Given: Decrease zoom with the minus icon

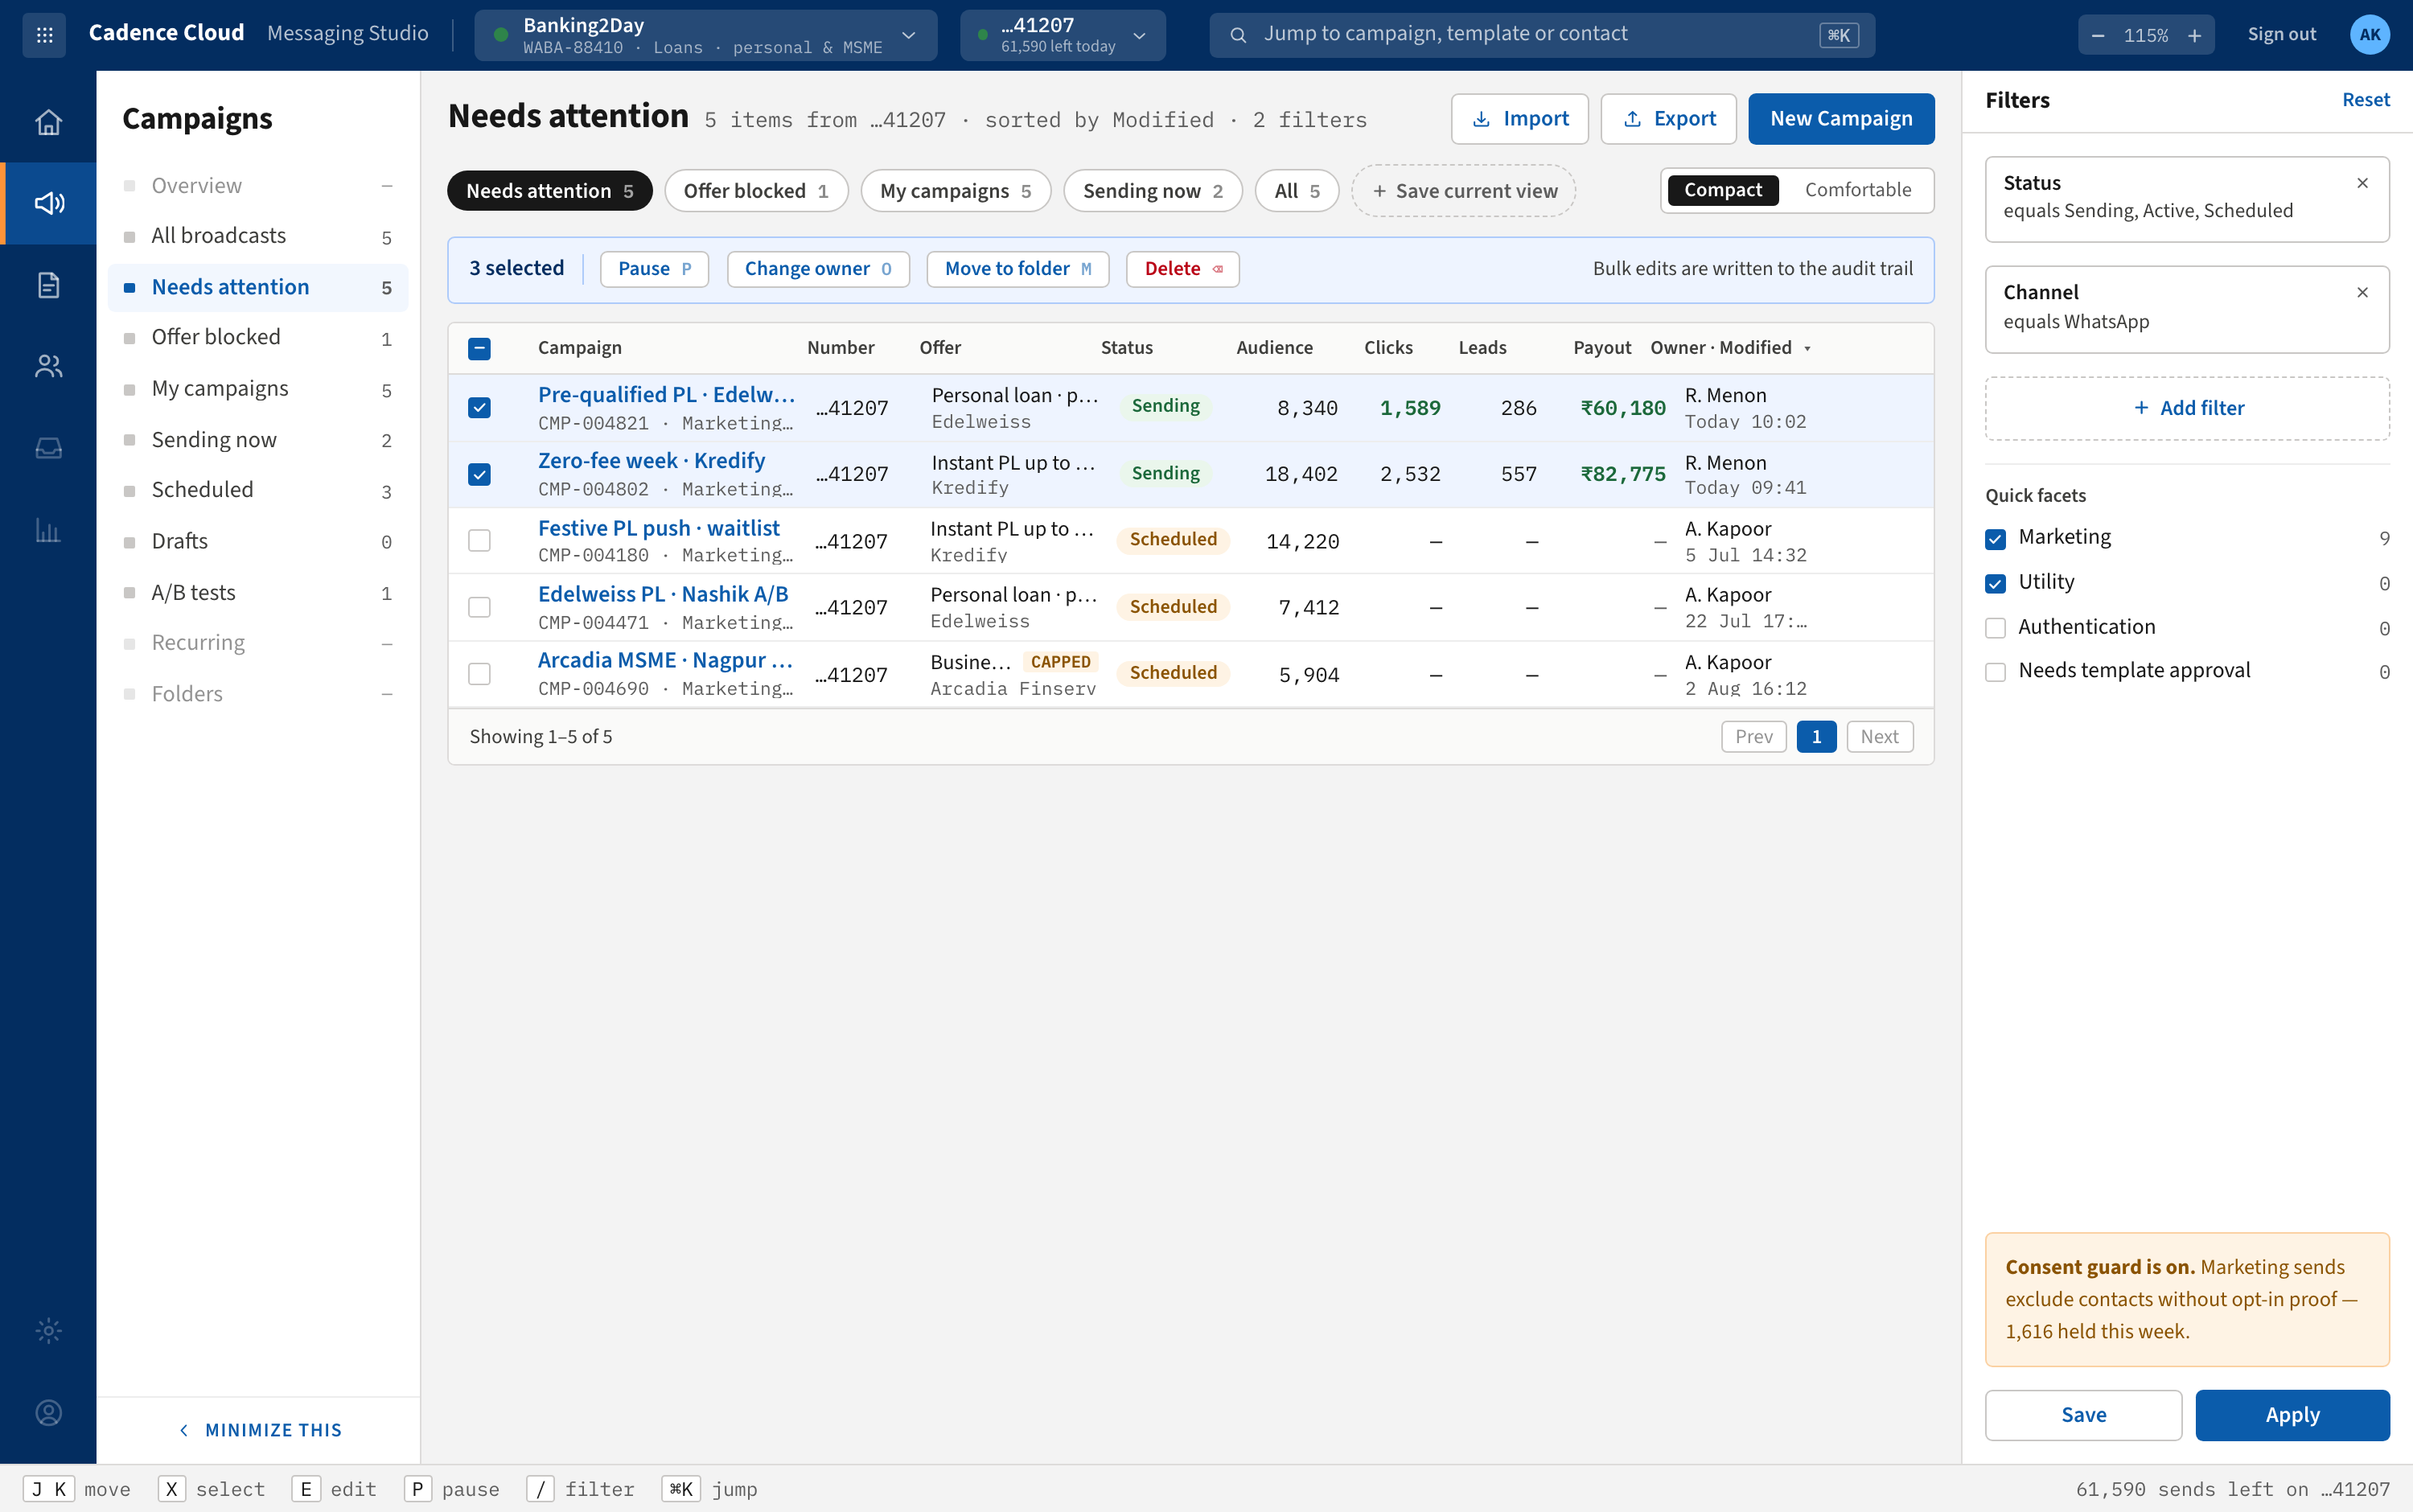Looking at the screenshot, I should pos(2098,36).
